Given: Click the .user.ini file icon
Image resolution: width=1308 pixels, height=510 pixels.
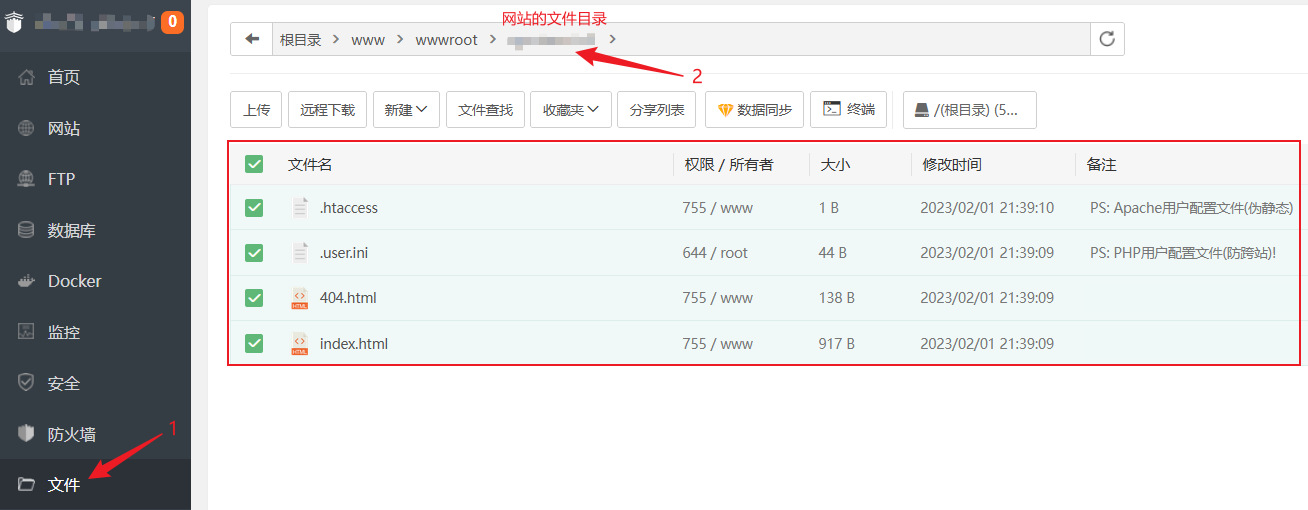Looking at the screenshot, I should 300,253.
